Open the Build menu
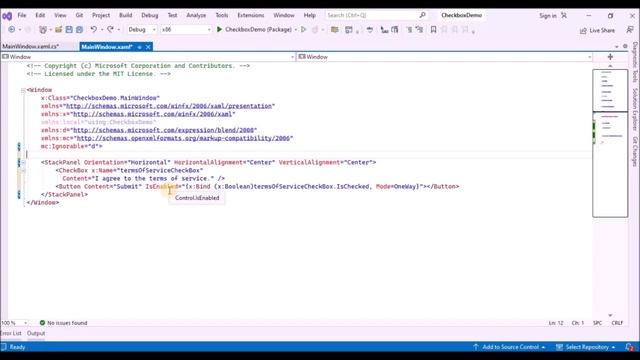The image size is (640, 360). 125,15
